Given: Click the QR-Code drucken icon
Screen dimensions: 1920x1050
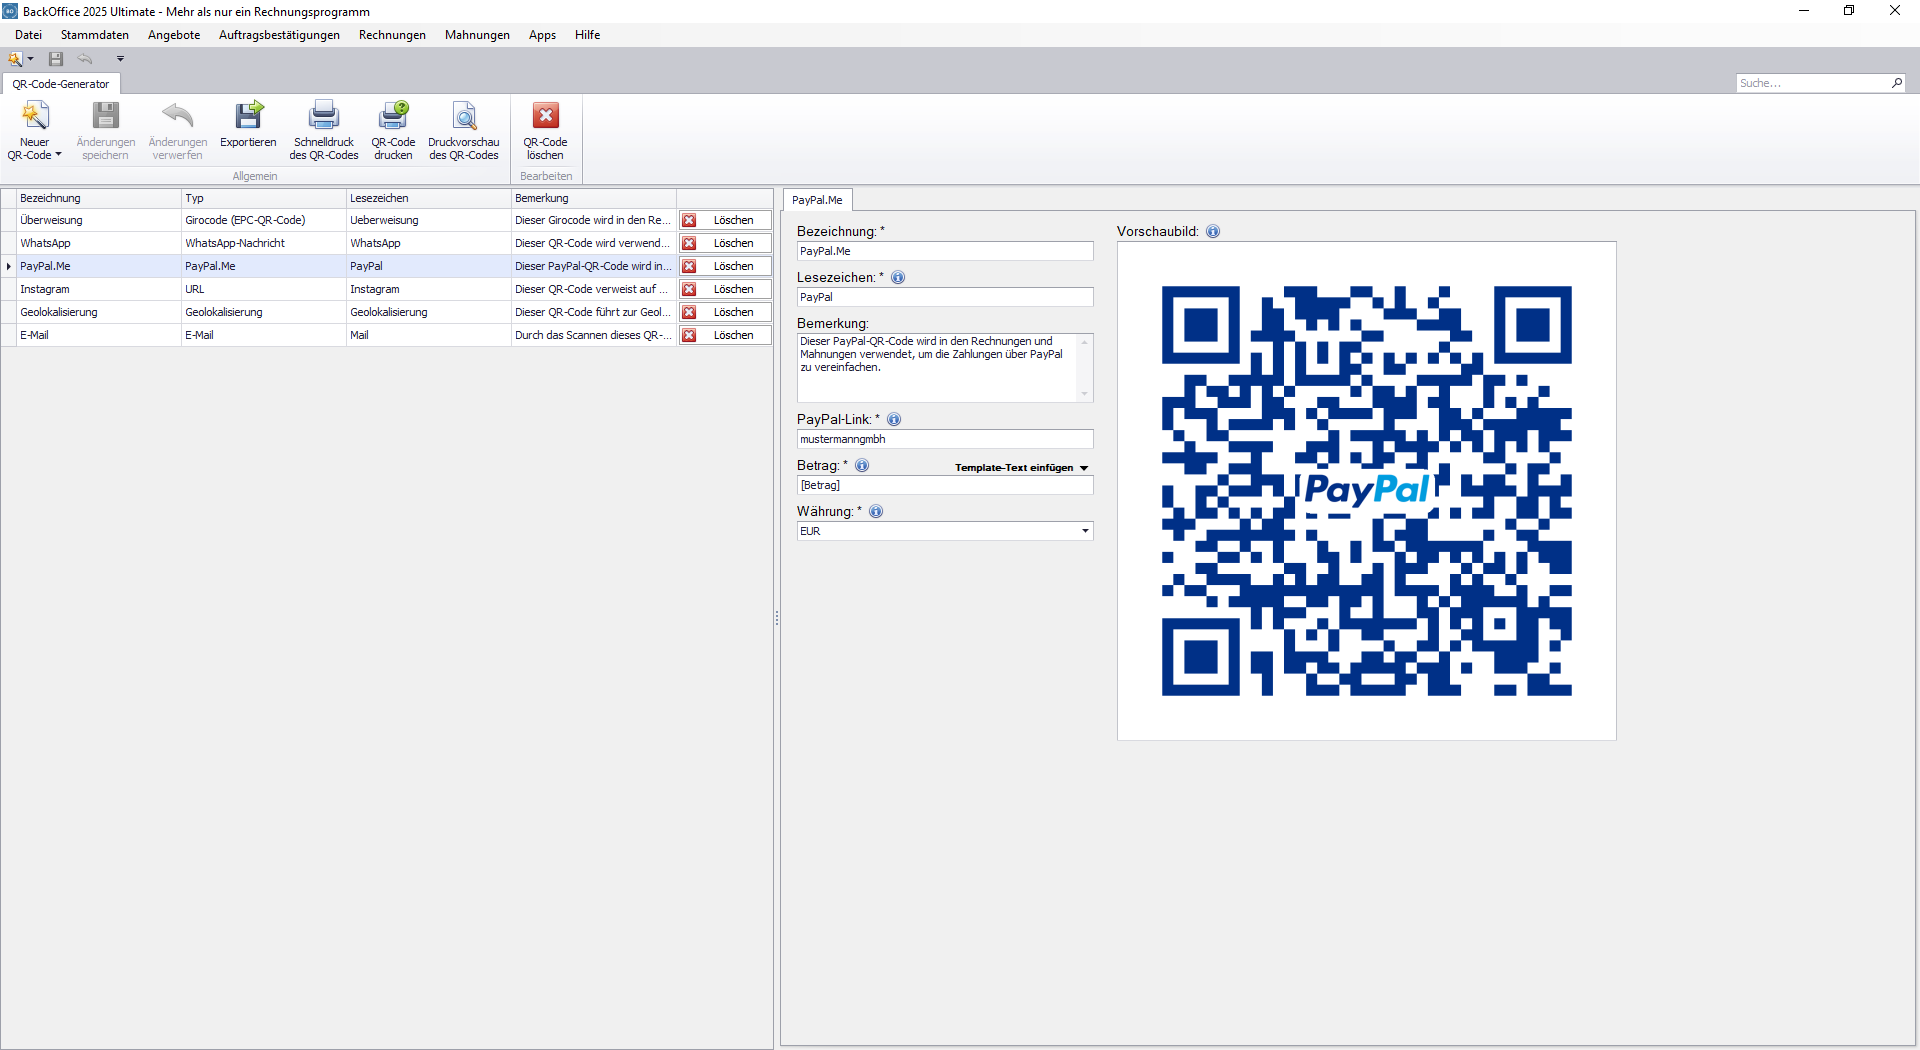Looking at the screenshot, I should [x=394, y=116].
